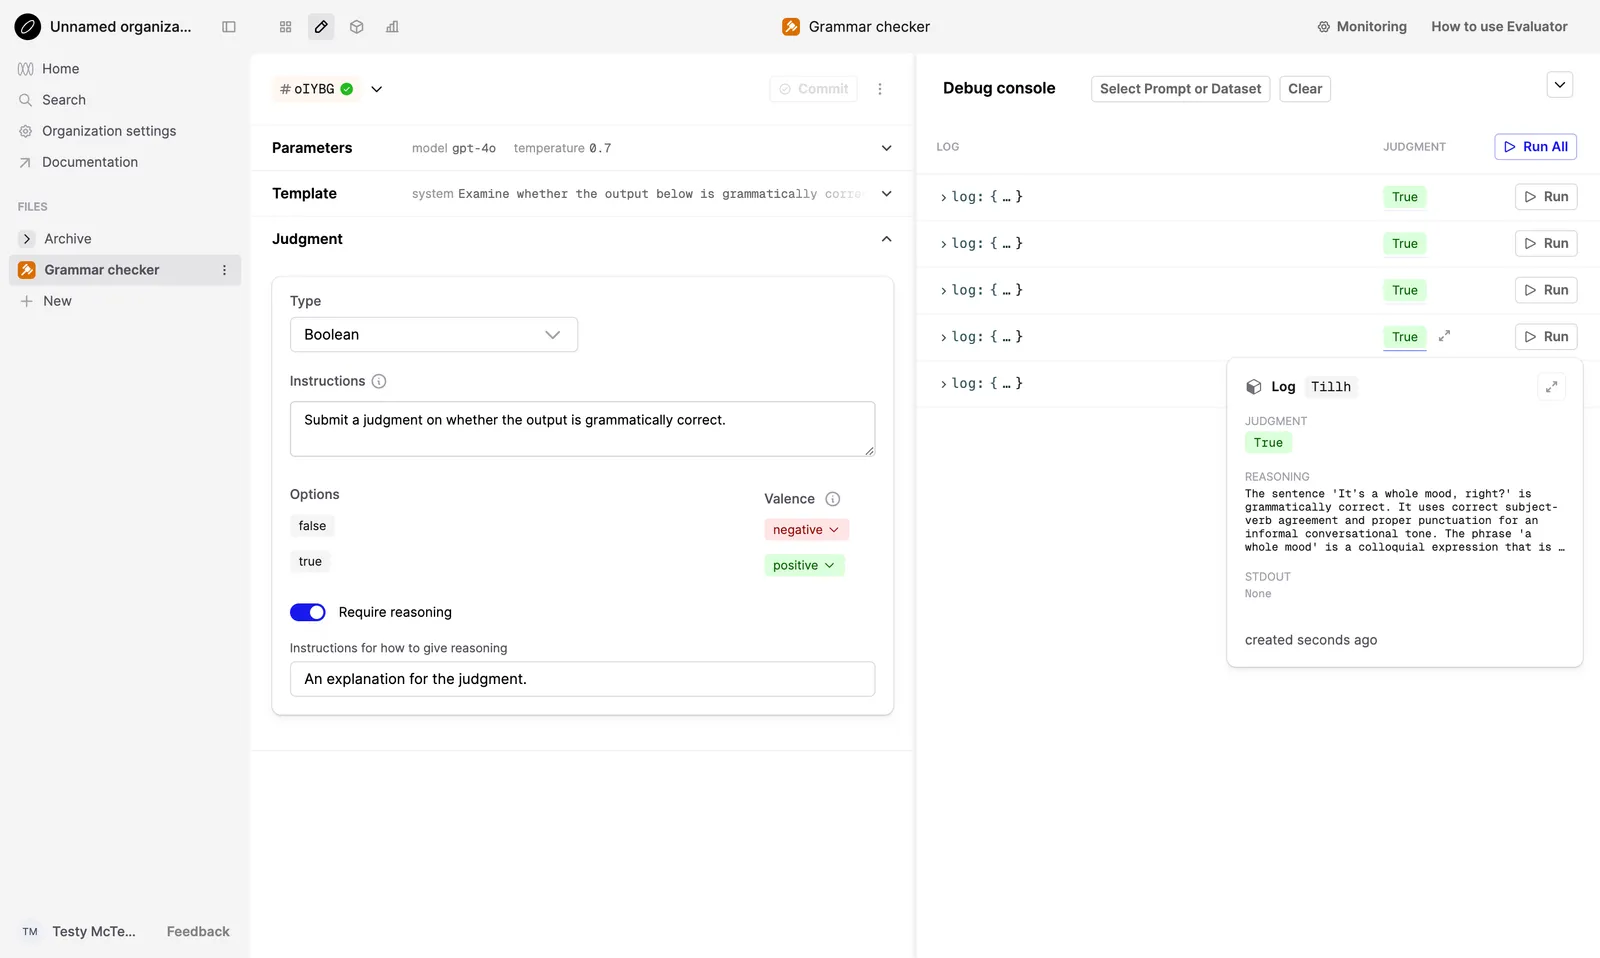This screenshot has height=958, width=1600.
Task: Collapse the Judgment section
Action: 886,239
